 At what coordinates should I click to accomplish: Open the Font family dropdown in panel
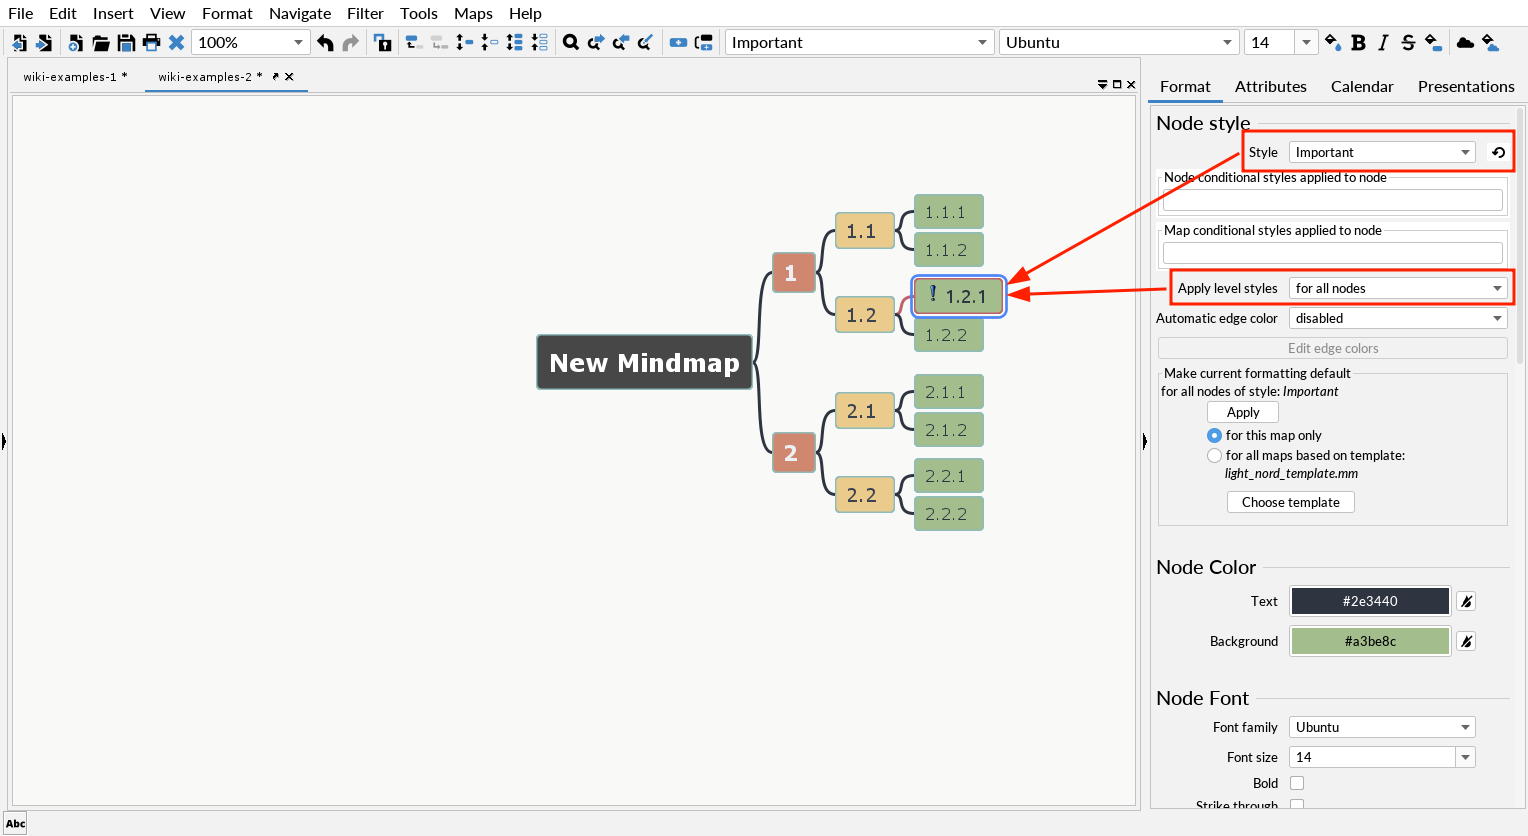[x=1381, y=728]
